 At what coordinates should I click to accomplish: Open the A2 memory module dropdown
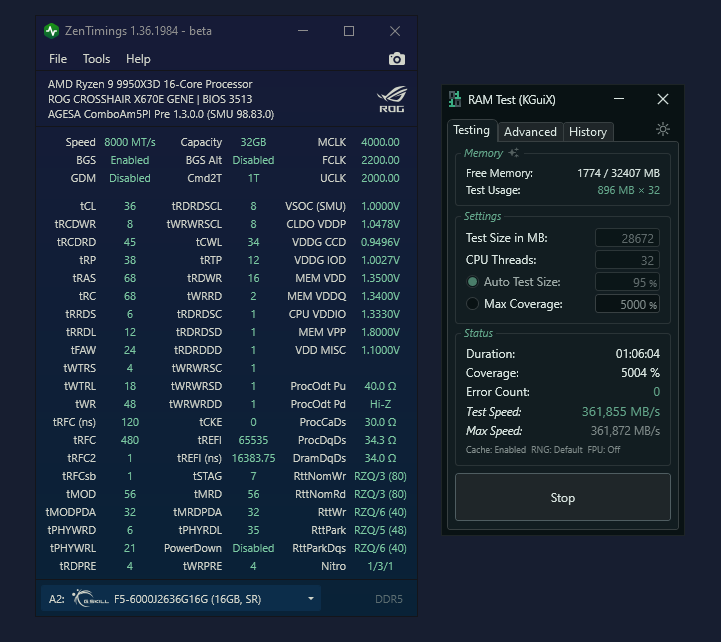(310, 599)
